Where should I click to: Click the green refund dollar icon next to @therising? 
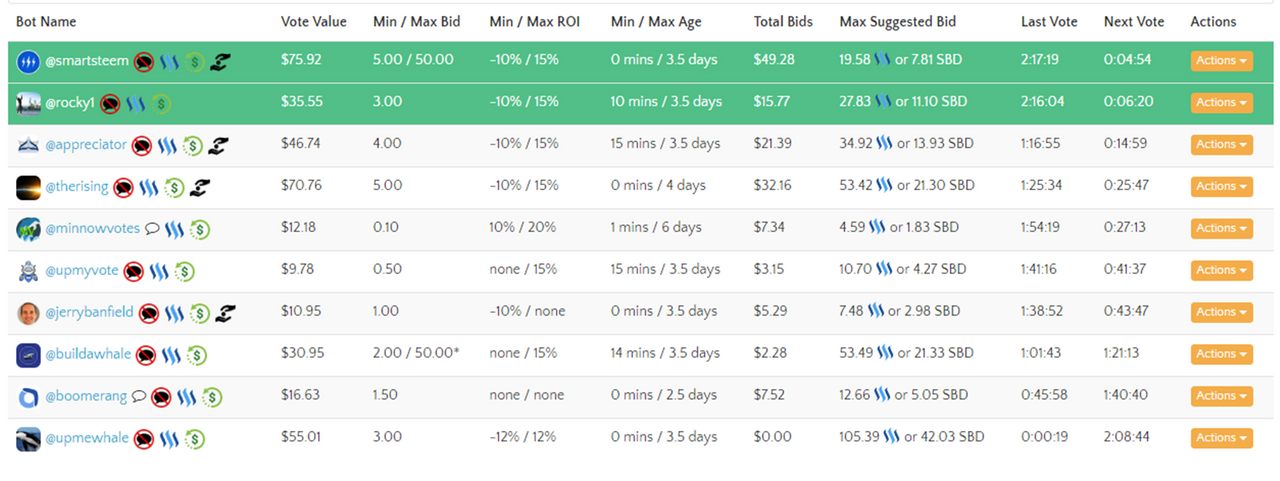[174, 187]
